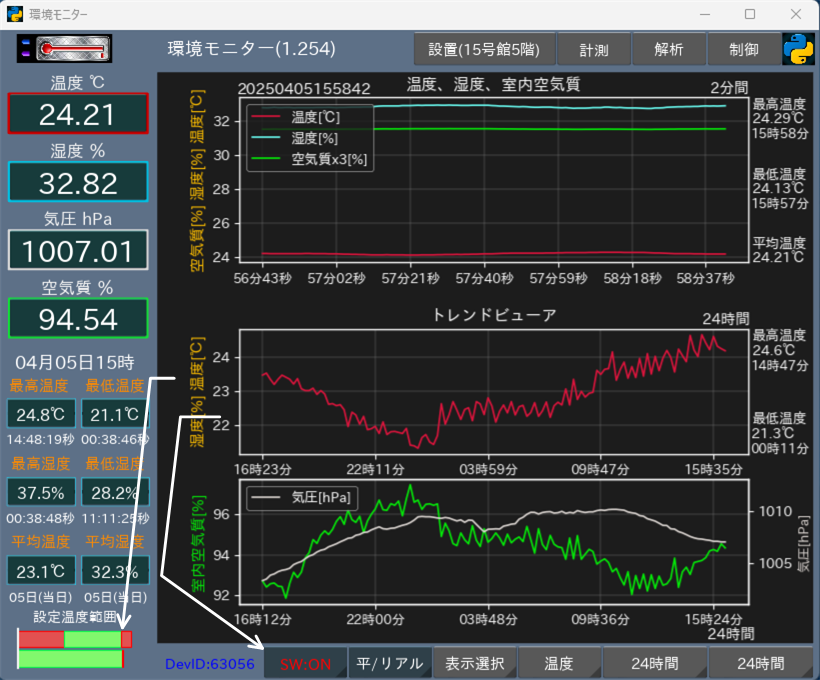This screenshot has height=680, width=820.
Task: Click the pressure reading 1007.01
Action: [78, 250]
